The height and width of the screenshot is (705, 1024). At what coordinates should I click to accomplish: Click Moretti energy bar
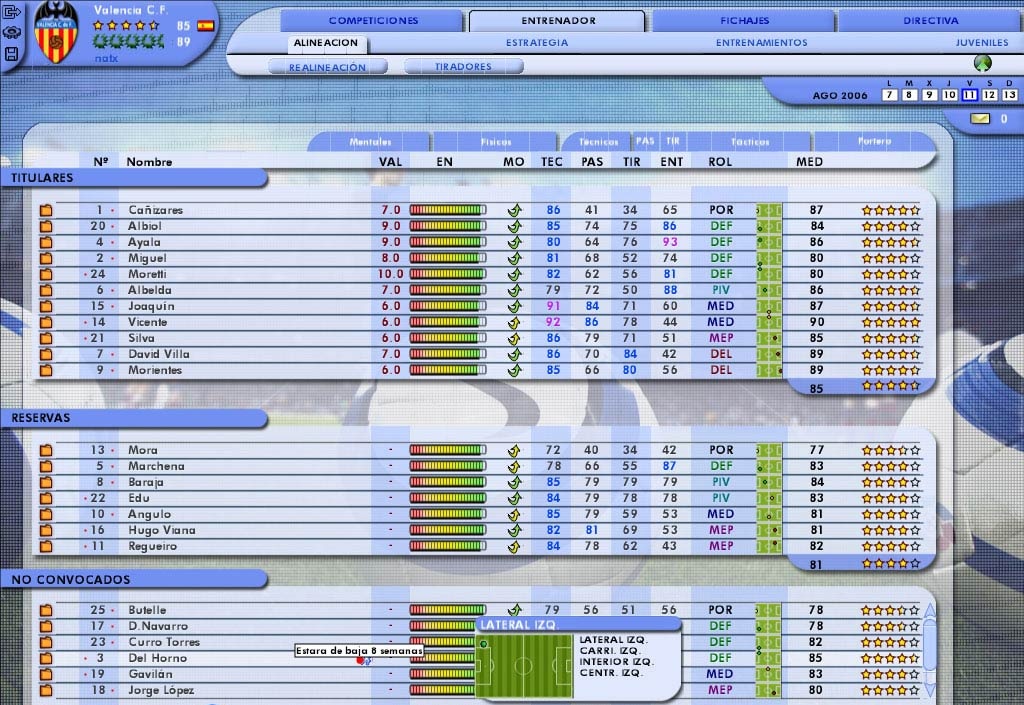pos(448,274)
